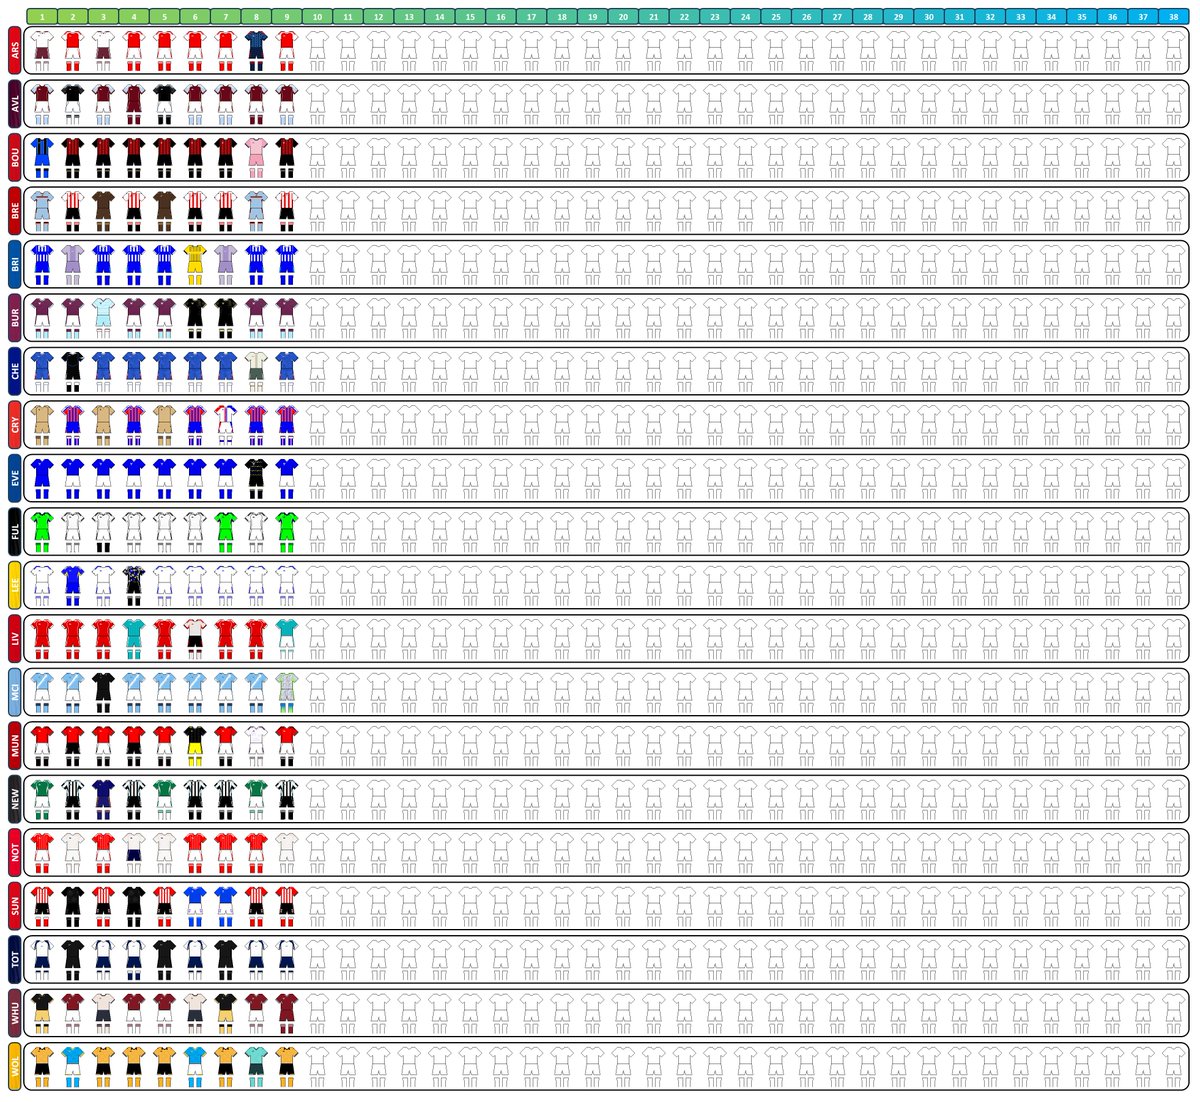This screenshot has height=1102, width=1200.
Task: Select Wolves' empty matchweek 38 kit slot
Action: (x=1173, y=1068)
